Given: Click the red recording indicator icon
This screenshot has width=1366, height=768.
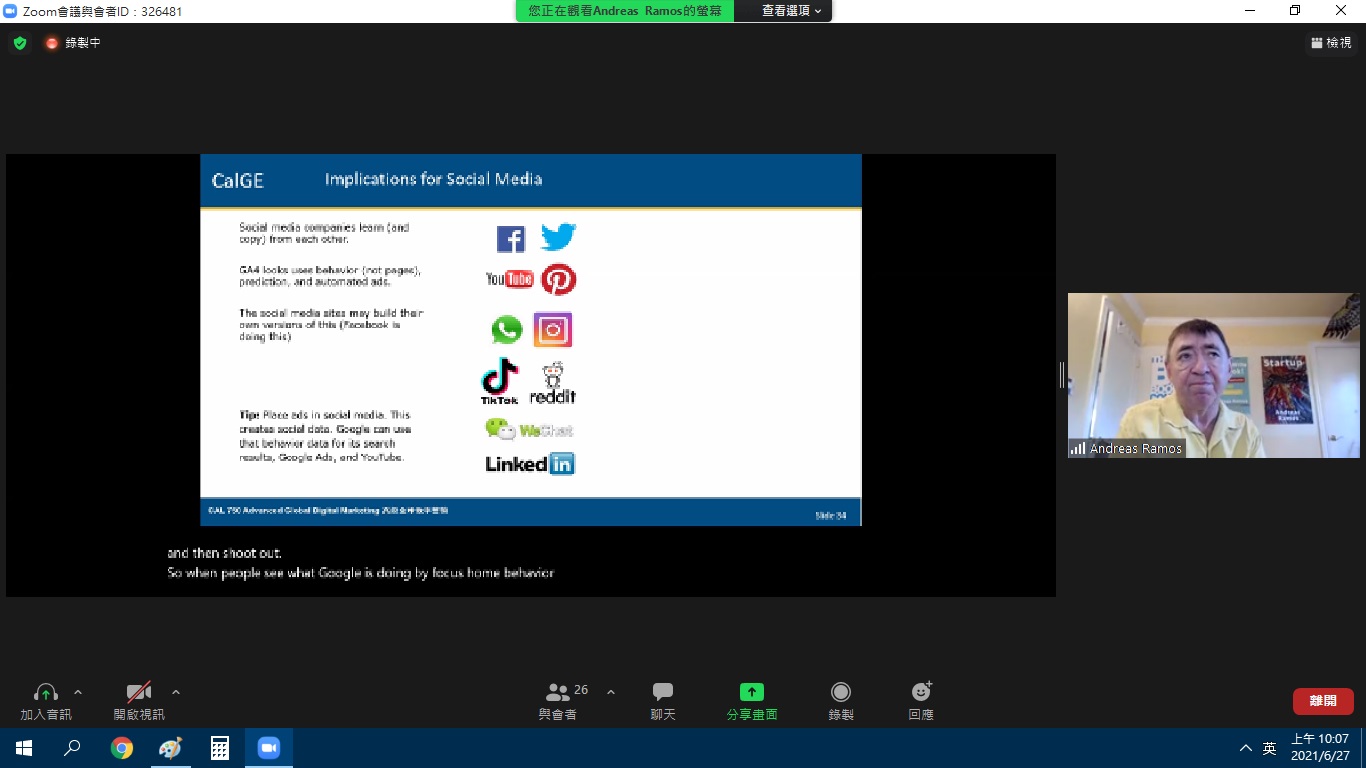Looking at the screenshot, I should pos(52,43).
